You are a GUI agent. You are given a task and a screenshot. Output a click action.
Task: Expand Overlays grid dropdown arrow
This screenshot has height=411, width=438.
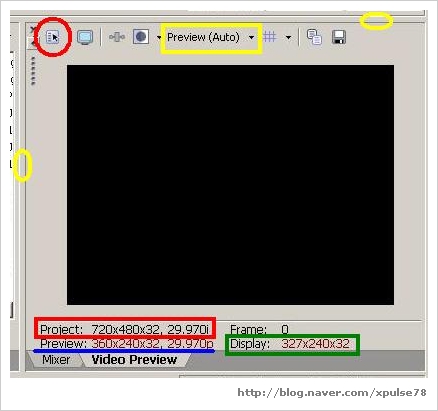tap(288, 37)
